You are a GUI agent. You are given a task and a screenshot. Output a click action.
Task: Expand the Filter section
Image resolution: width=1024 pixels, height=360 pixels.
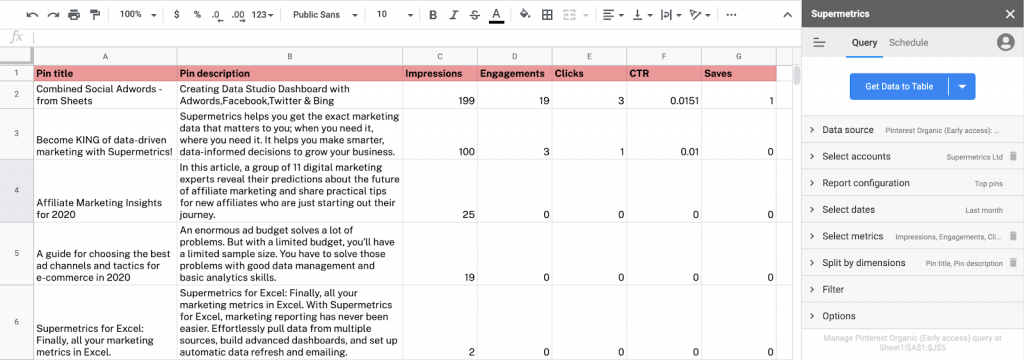point(912,289)
